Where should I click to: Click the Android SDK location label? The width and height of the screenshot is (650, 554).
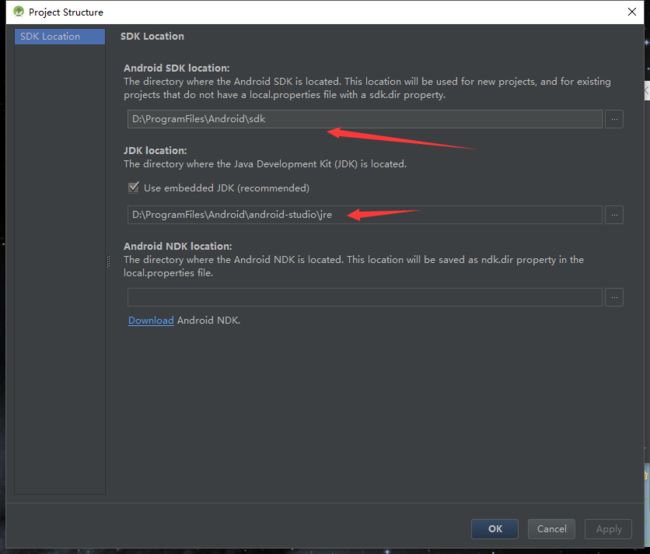coord(177,68)
